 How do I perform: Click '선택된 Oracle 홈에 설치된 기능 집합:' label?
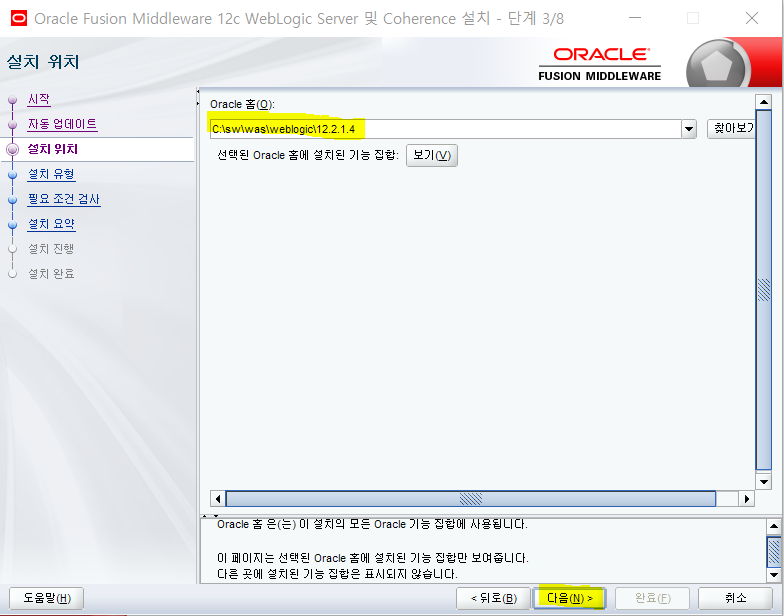(308, 155)
